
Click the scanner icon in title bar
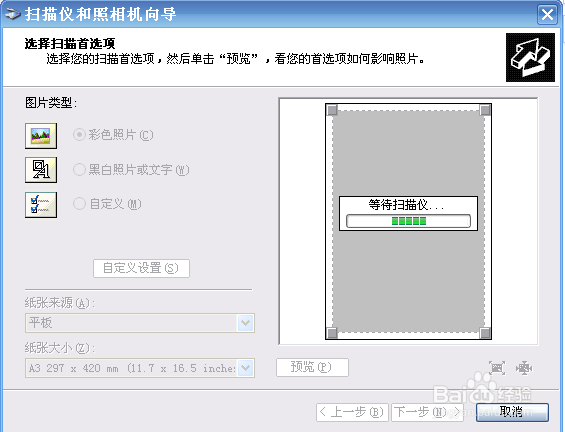(12, 14)
